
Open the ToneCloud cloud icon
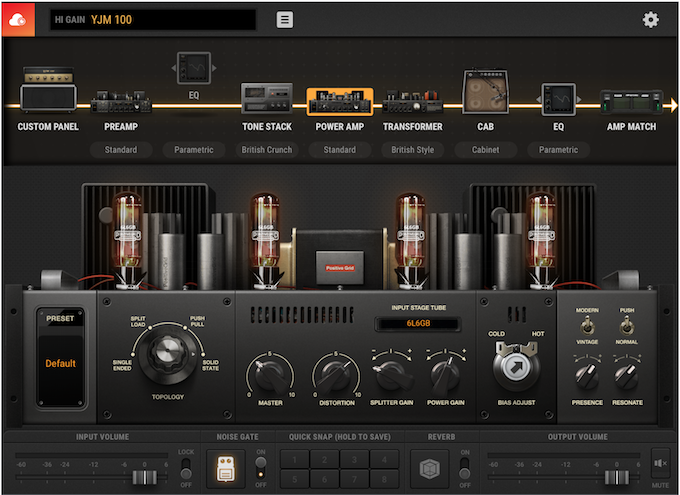point(18,20)
